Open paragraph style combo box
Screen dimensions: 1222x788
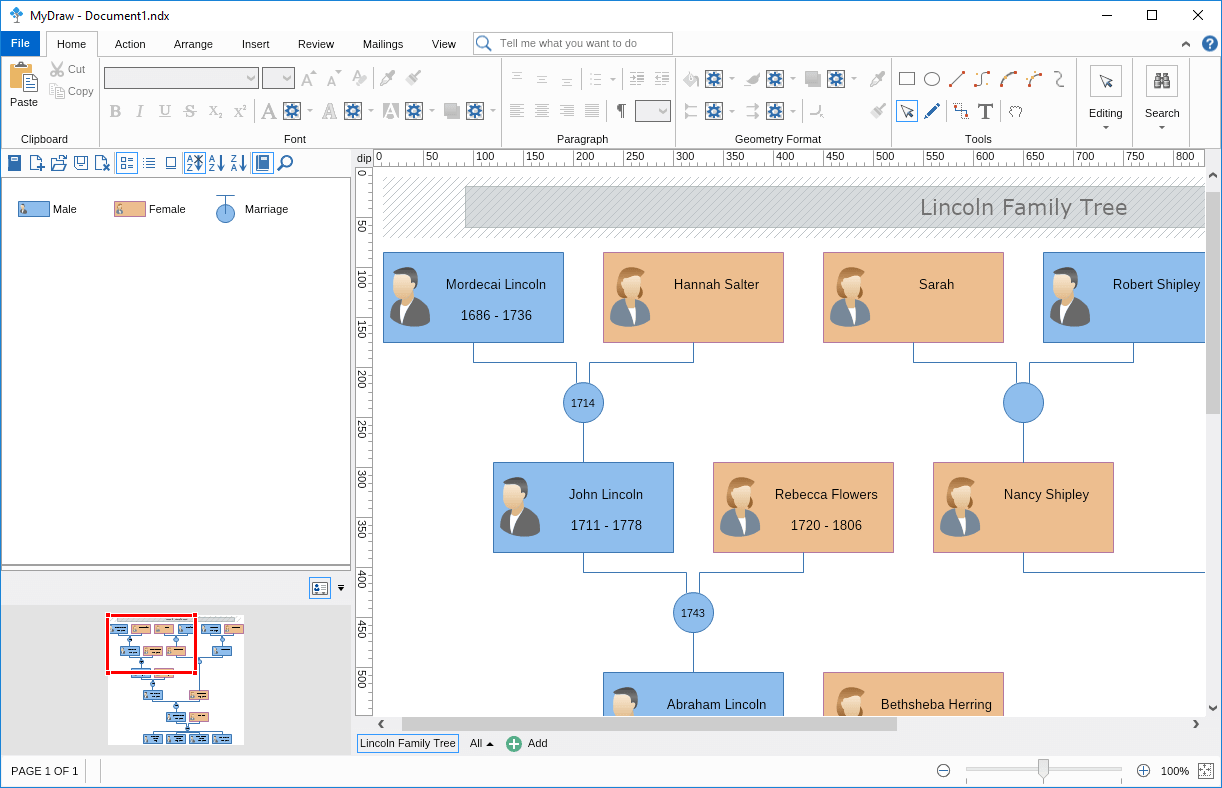[x=652, y=111]
